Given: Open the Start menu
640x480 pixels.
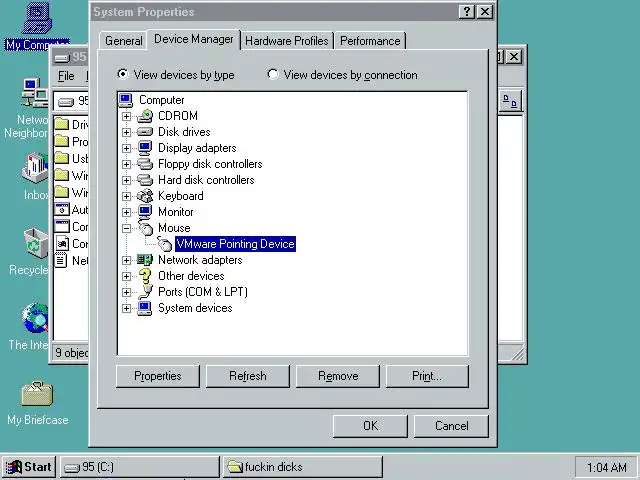Looking at the screenshot, I should (x=29, y=467).
